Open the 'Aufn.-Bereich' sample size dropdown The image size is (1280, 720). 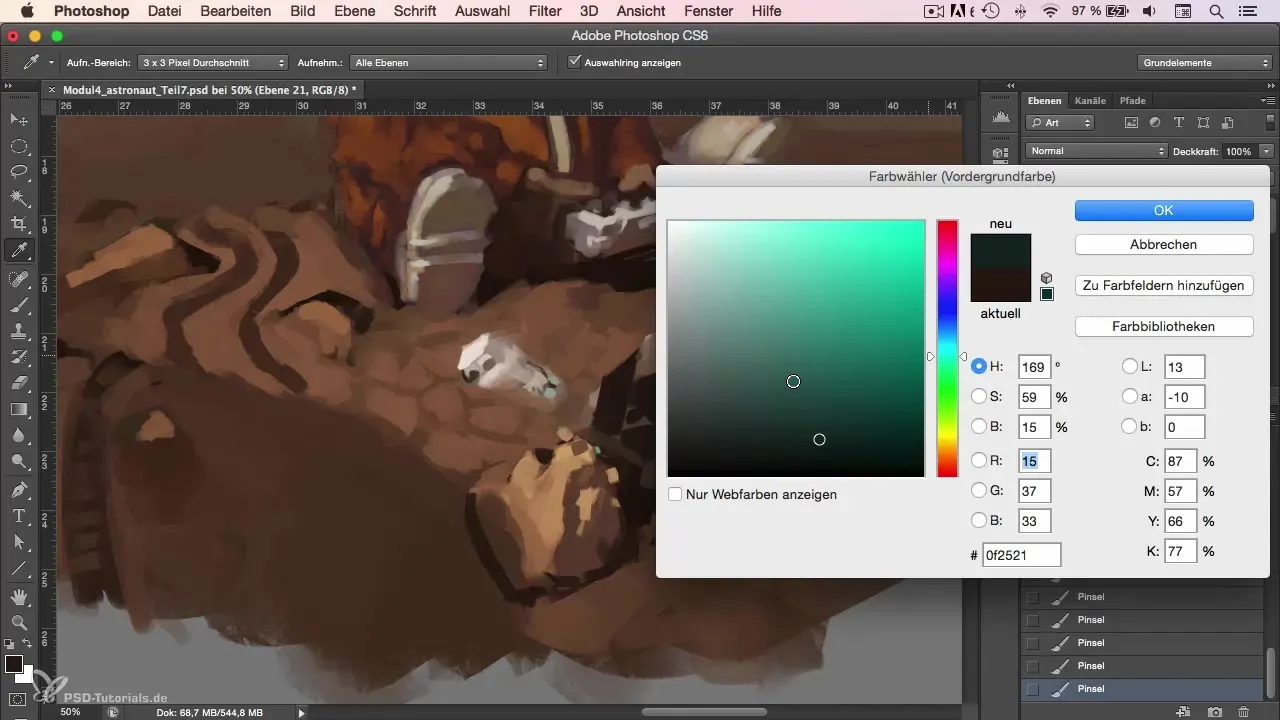[x=213, y=63]
